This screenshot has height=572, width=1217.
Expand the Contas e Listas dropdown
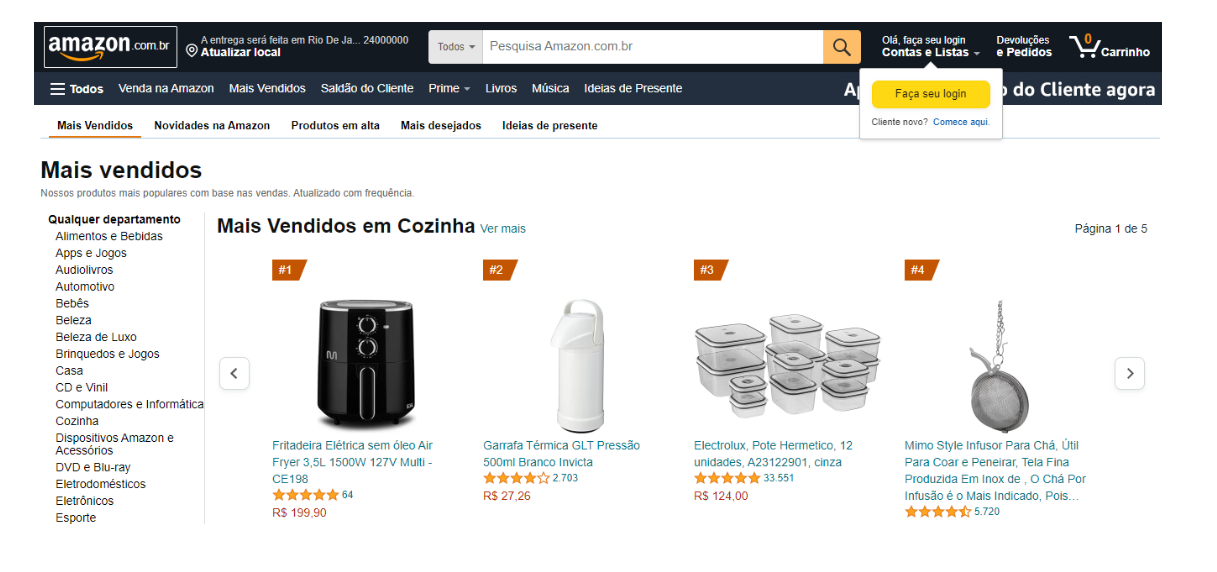click(930, 52)
